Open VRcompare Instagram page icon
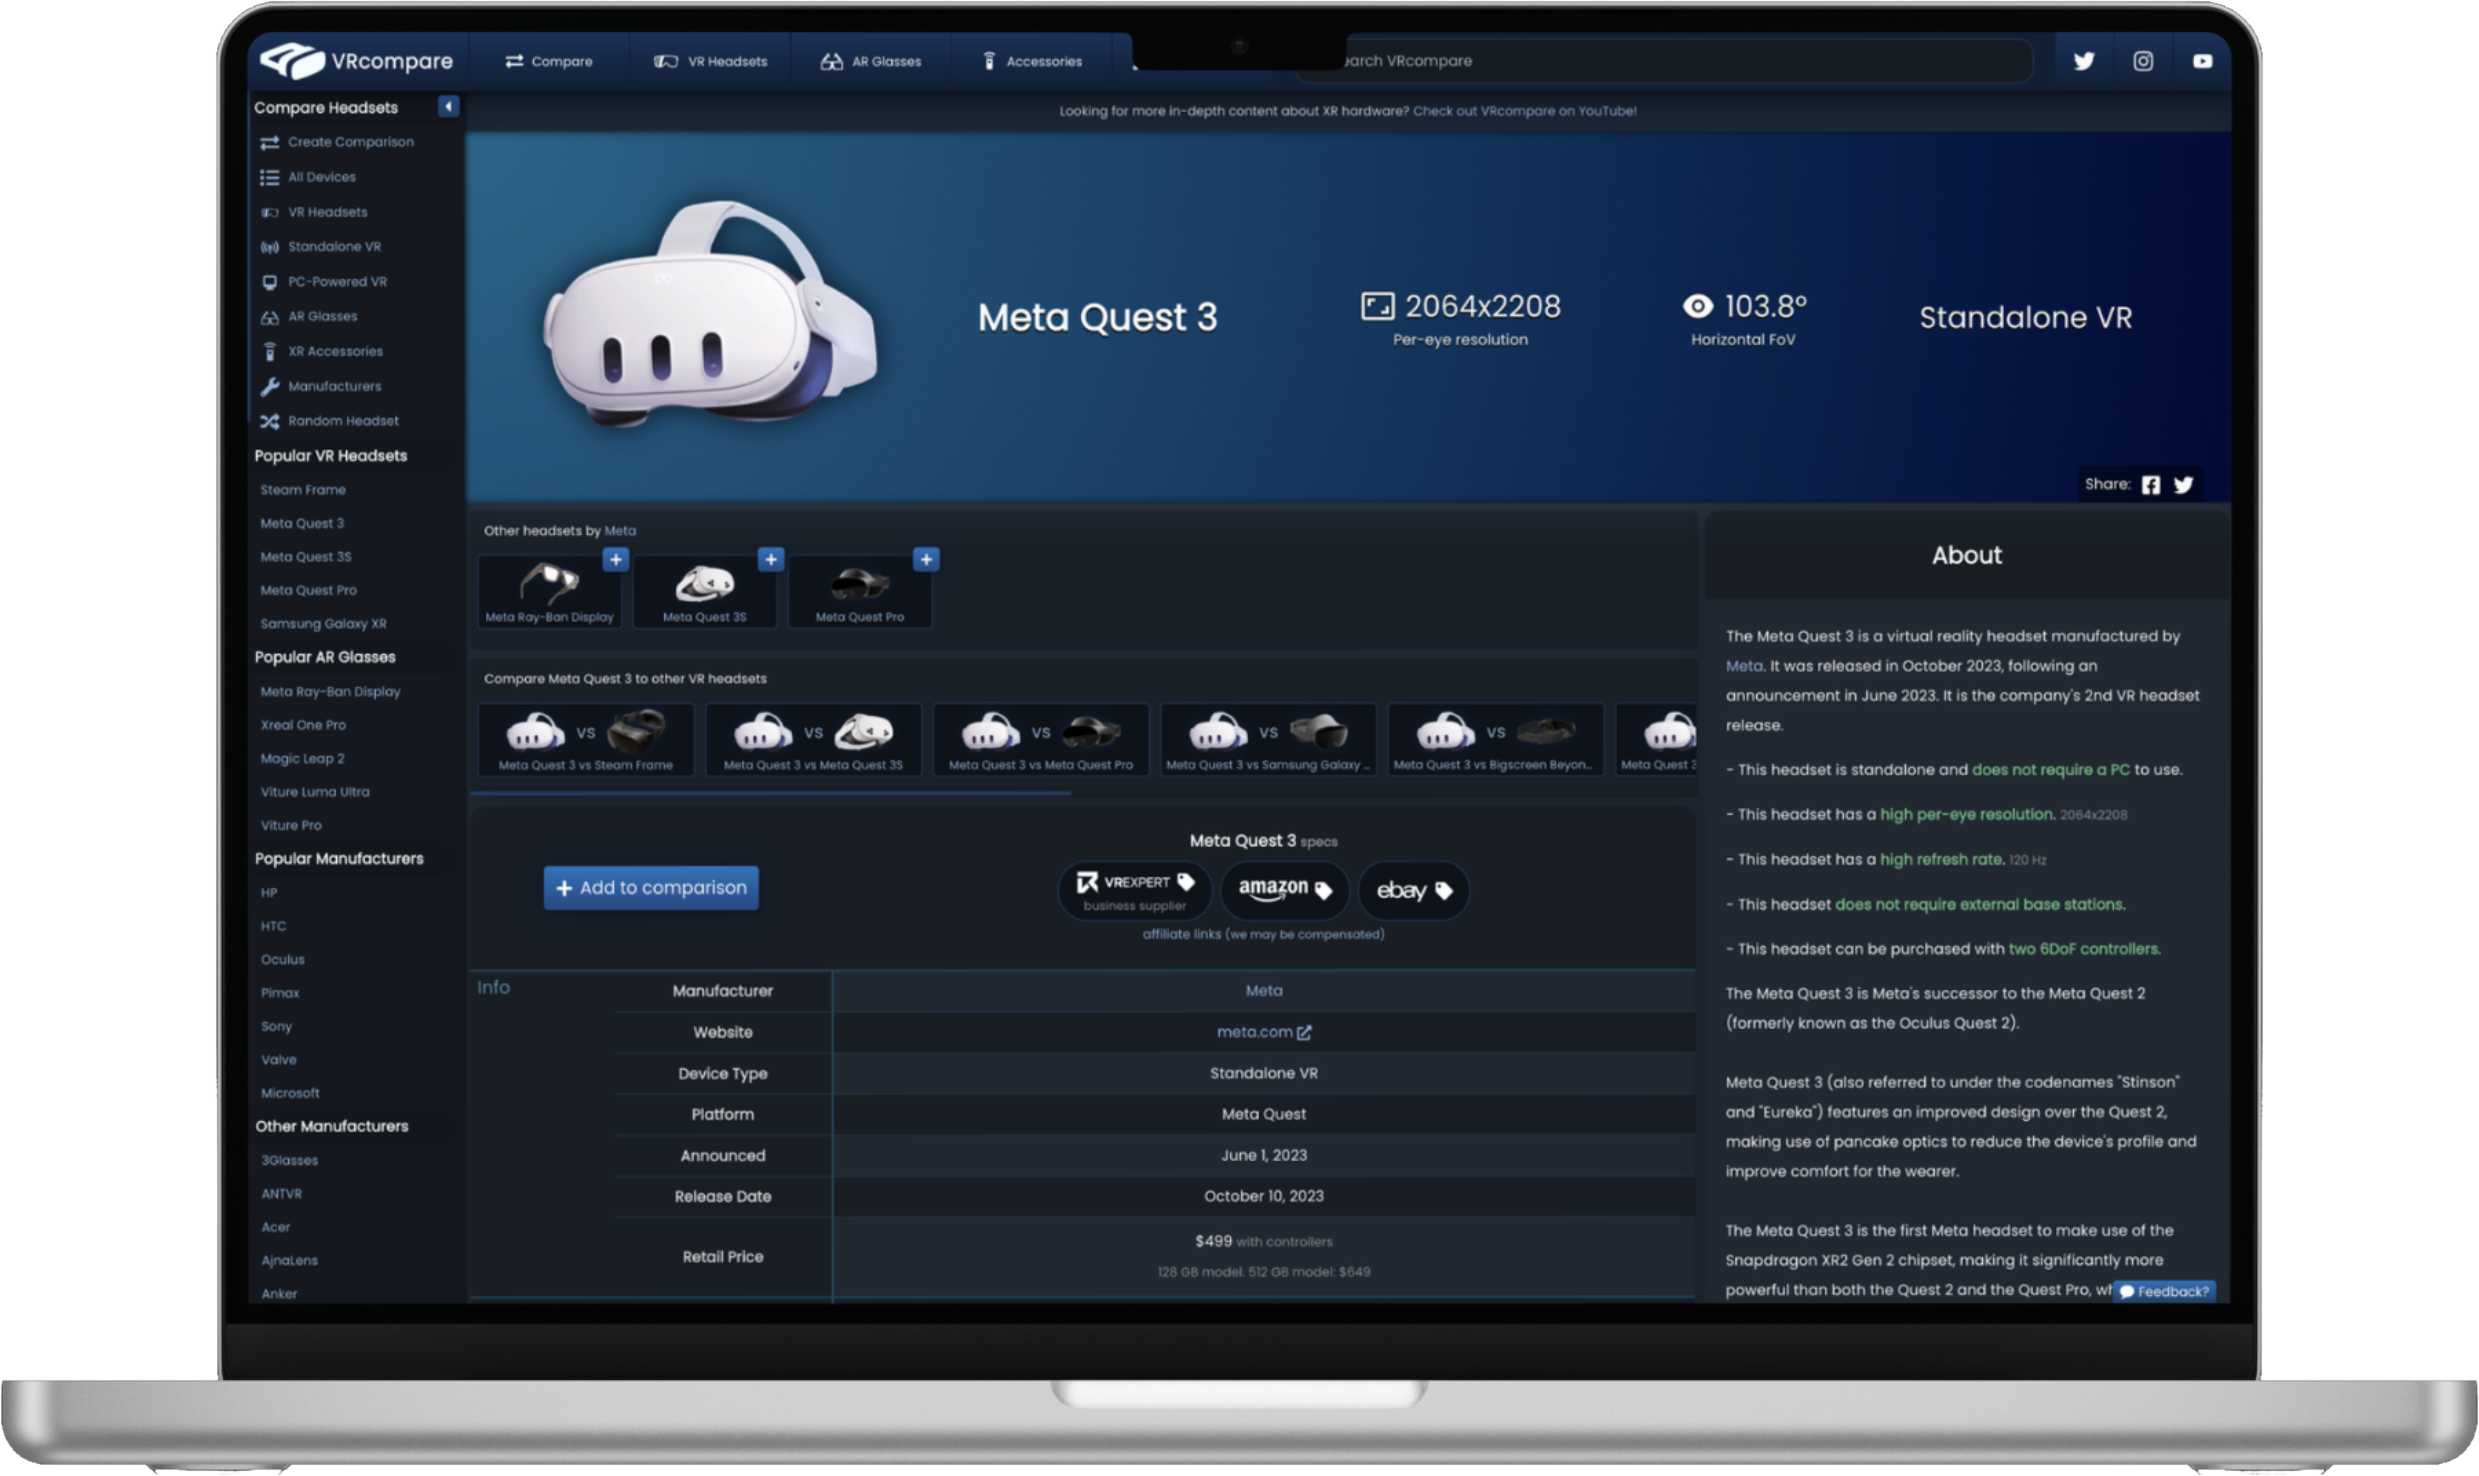This screenshot has width=2479, height=1476. [x=2143, y=61]
